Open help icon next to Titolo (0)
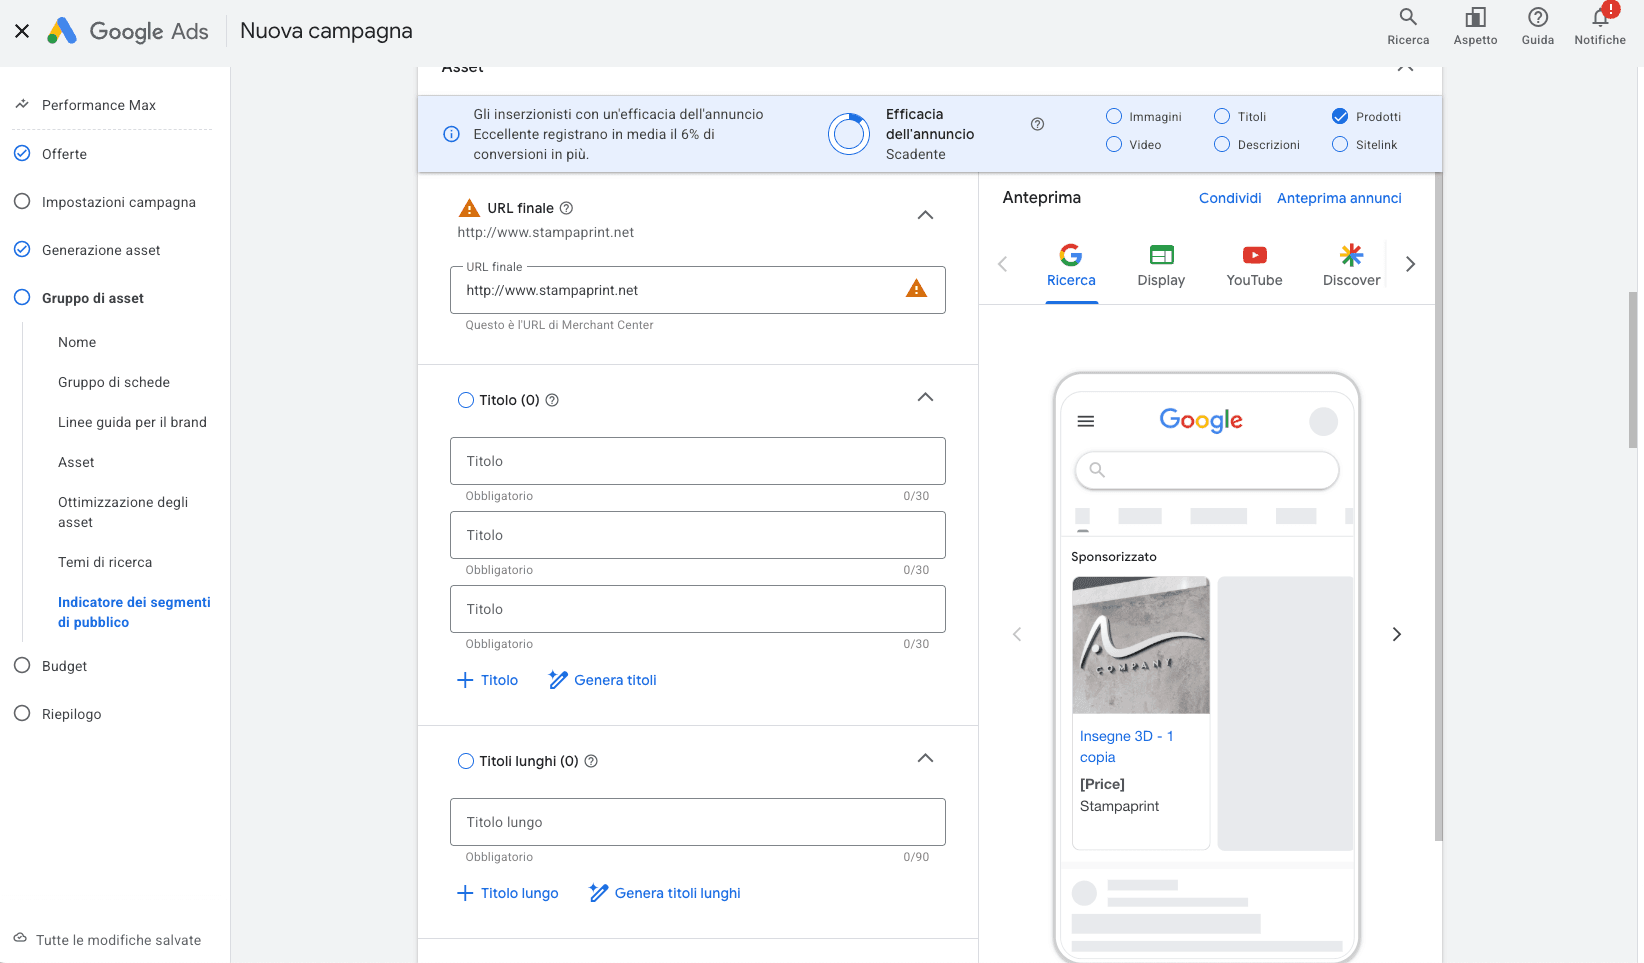The image size is (1644, 963). tap(552, 400)
